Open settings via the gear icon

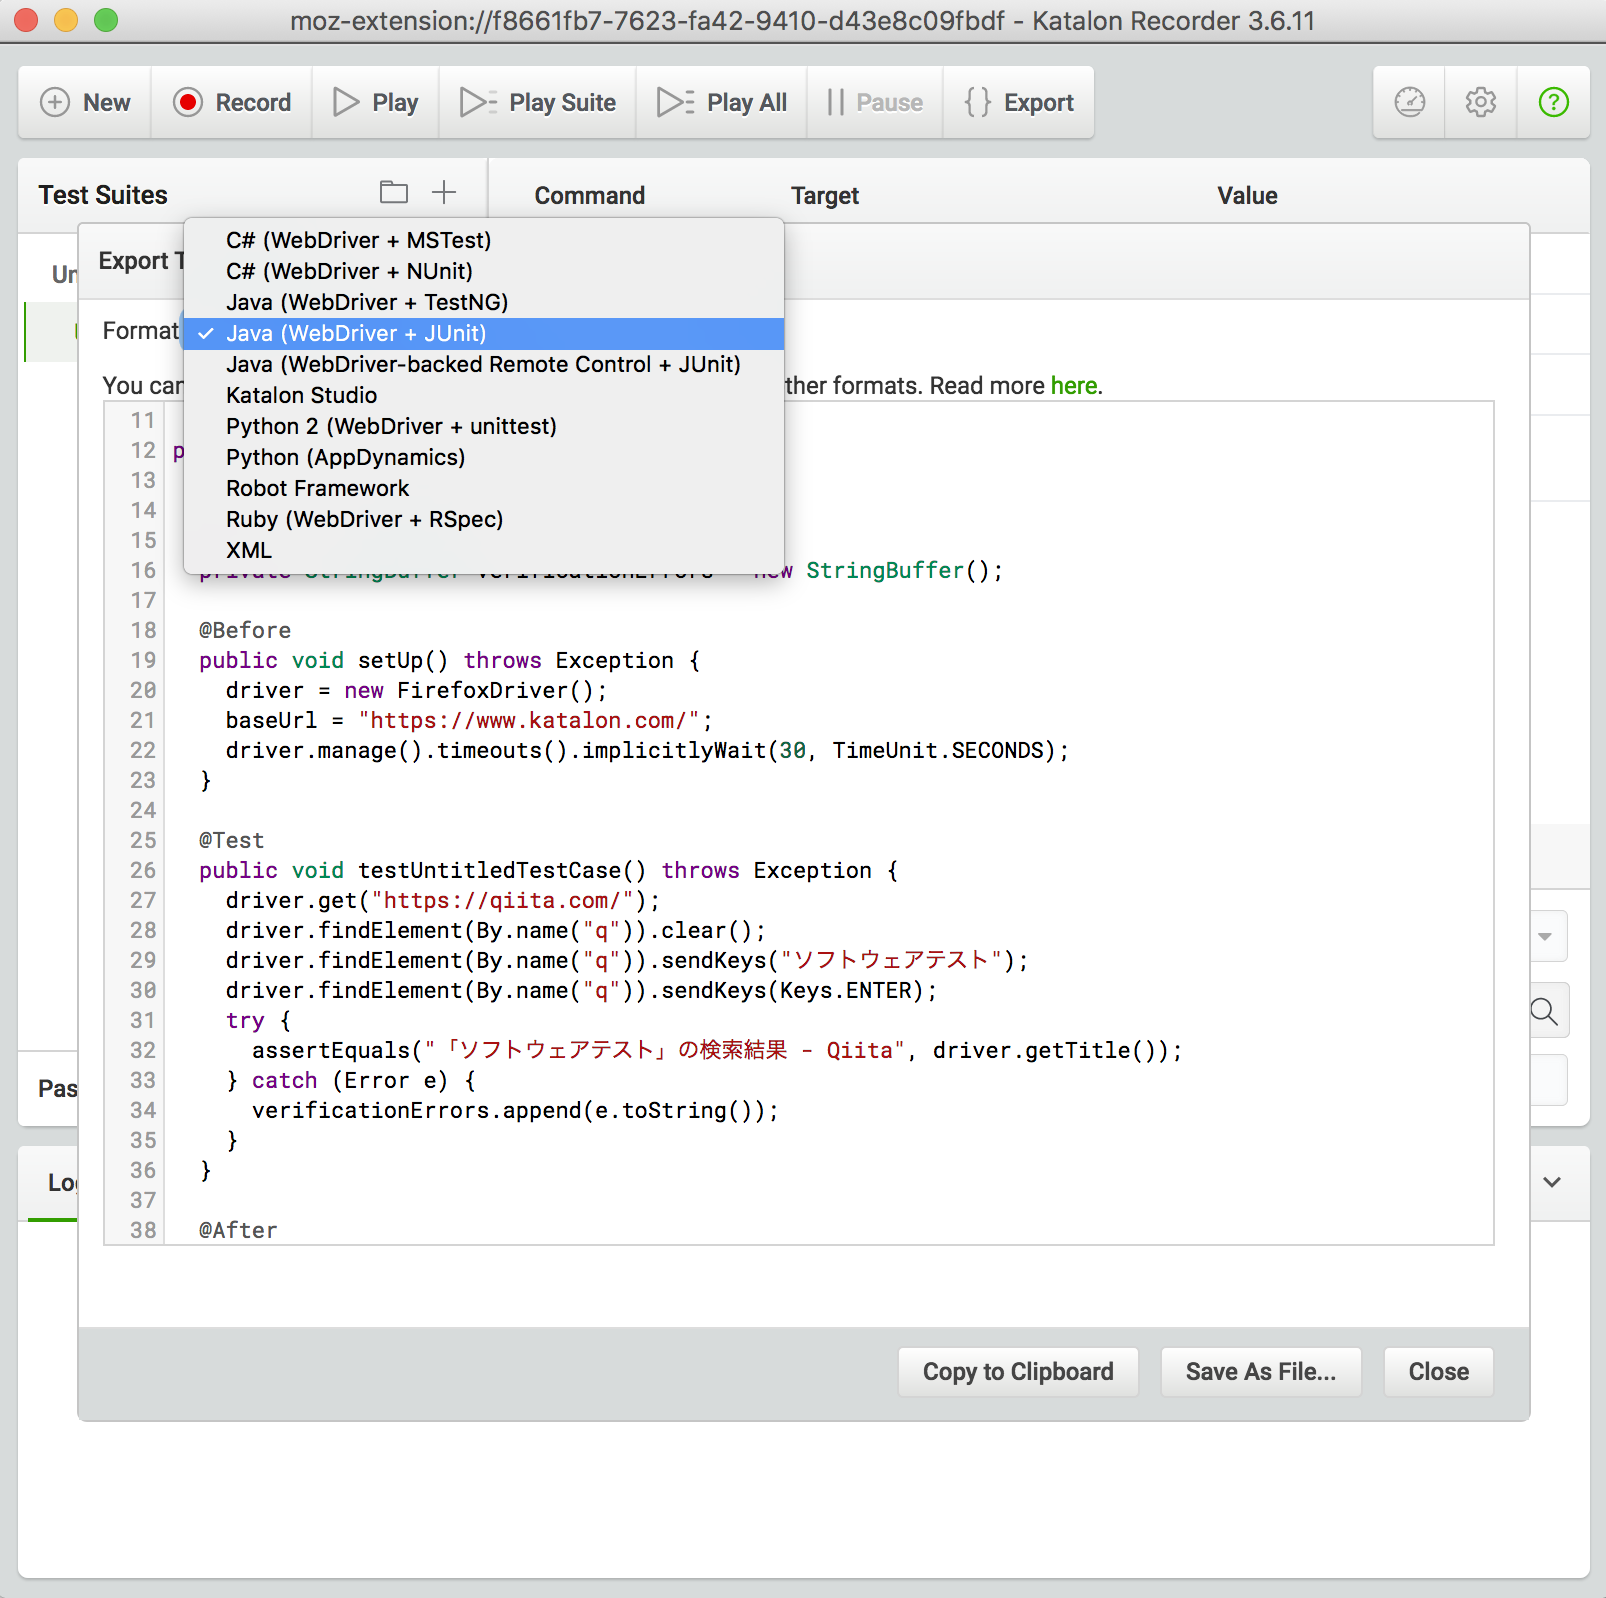tap(1481, 102)
